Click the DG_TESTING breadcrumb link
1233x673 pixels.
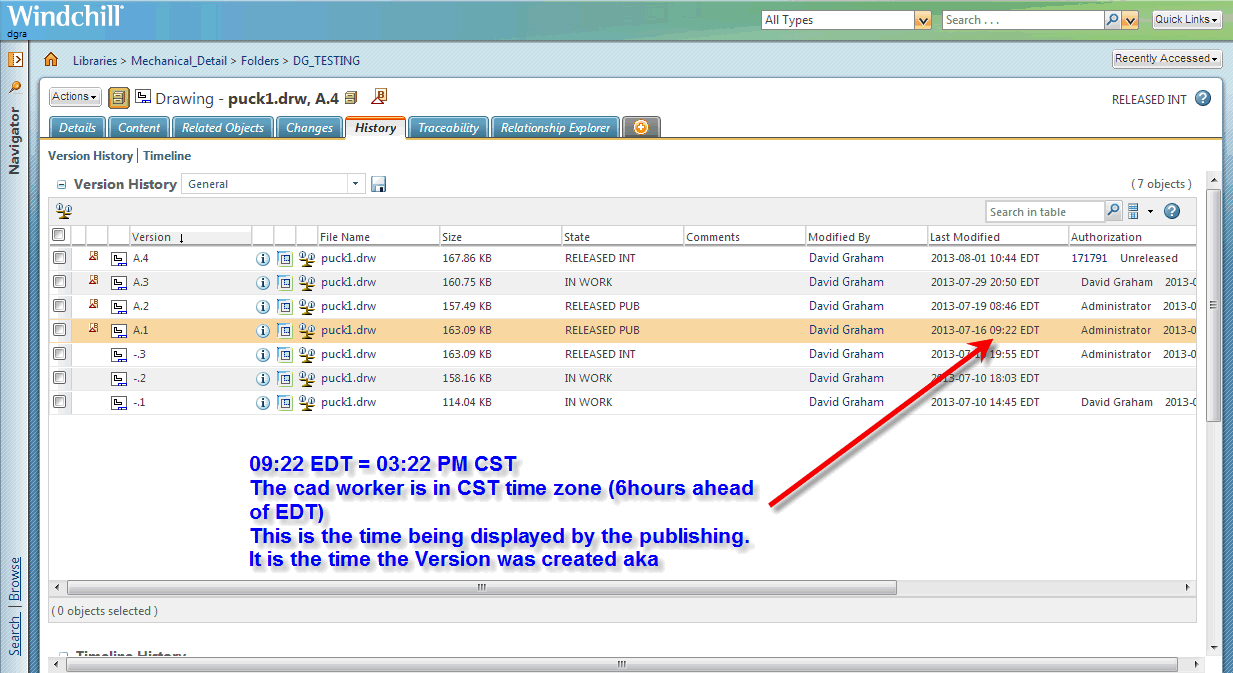coord(326,61)
